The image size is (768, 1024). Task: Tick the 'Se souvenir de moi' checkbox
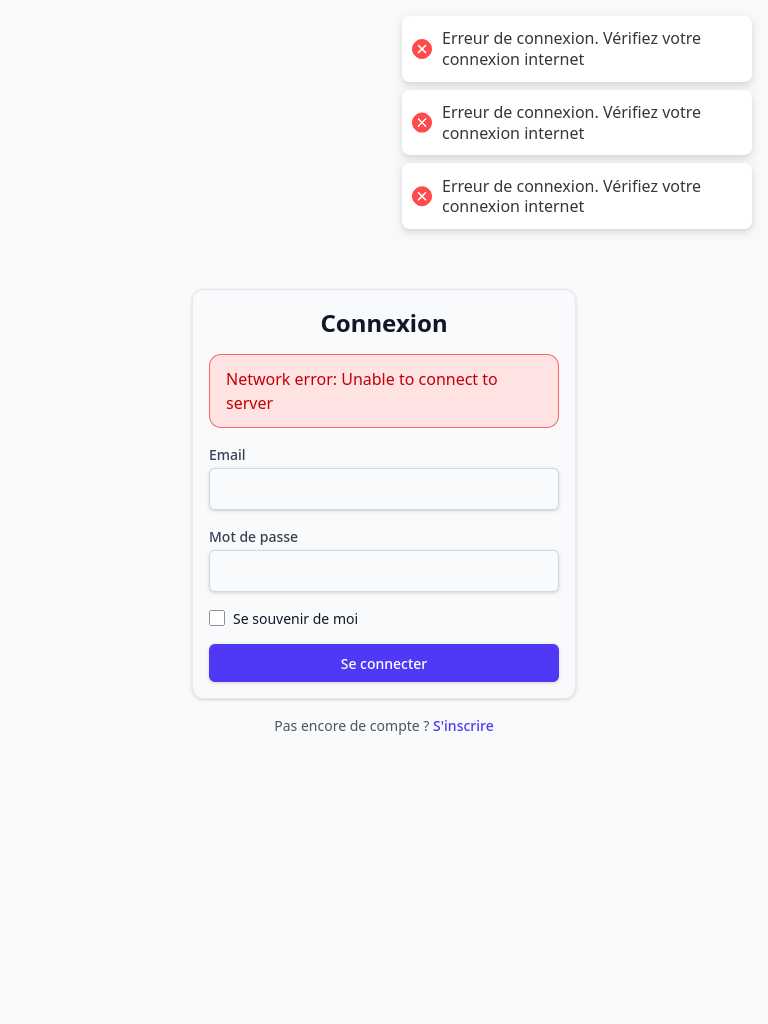(x=217, y=618)
